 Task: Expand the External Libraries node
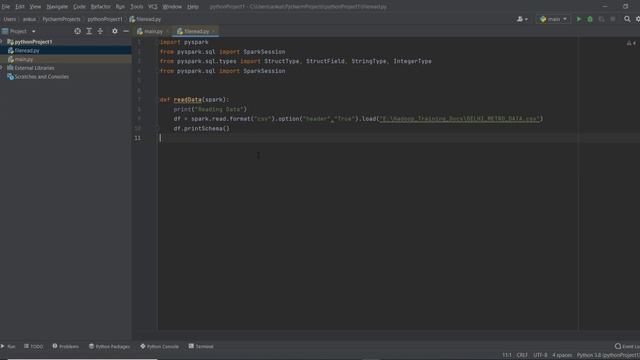click(2, 68)
